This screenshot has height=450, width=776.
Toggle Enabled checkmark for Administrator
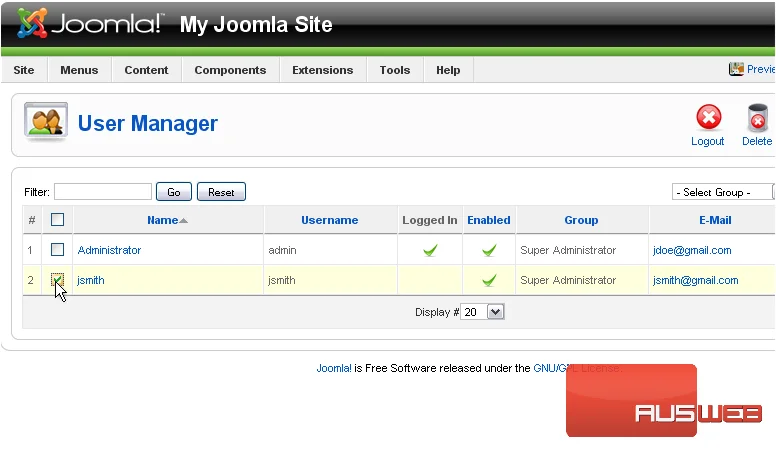click(x=489, y=250)
